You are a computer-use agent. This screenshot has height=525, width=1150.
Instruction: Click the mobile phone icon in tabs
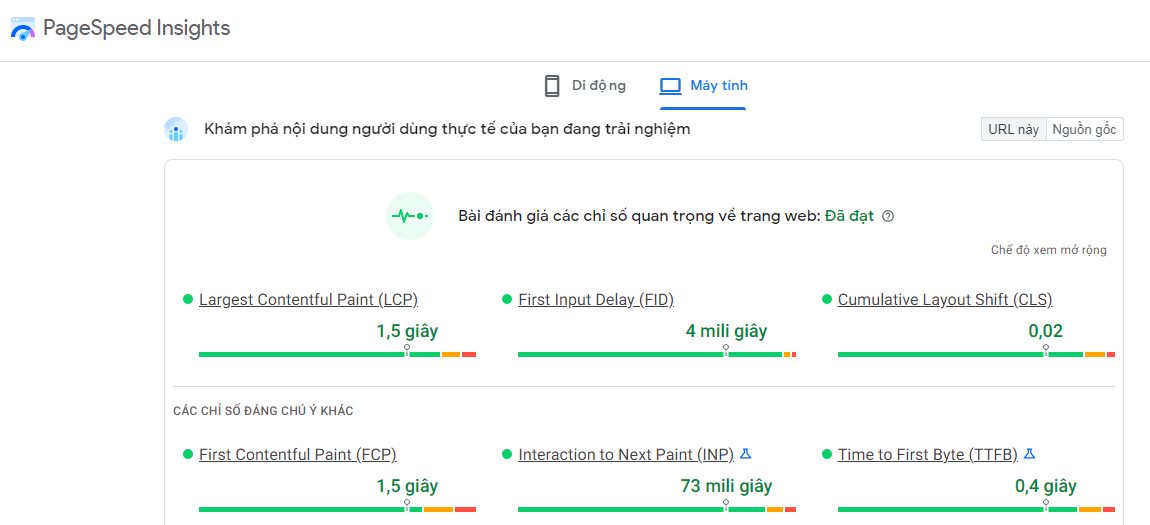coord(552,86)
